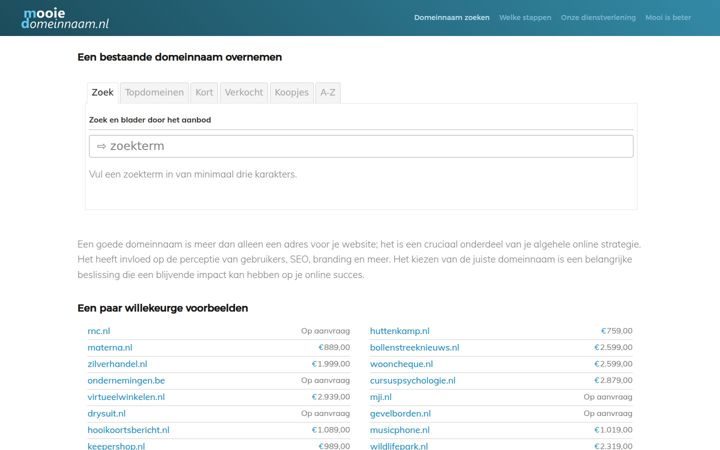
Task: Click the €2.939,00 price for virtueelwinkelen.nl
Action: (x=331, y=397)
